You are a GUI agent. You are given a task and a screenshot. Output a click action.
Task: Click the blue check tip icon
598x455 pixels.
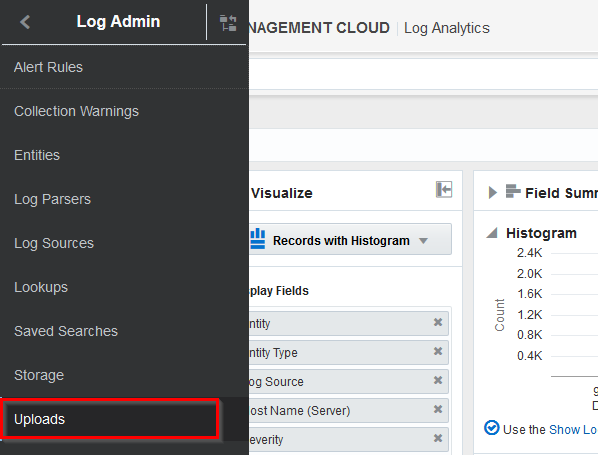492,428
